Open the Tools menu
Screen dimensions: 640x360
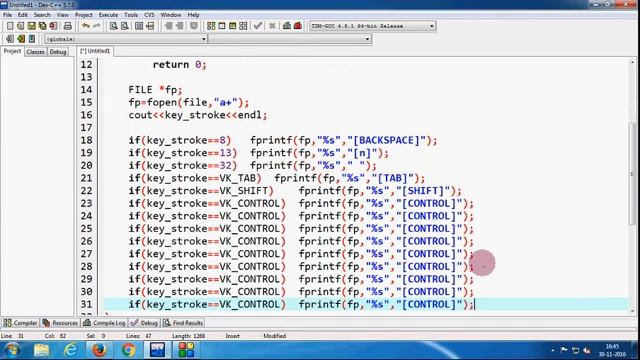[x=131, y=15]
